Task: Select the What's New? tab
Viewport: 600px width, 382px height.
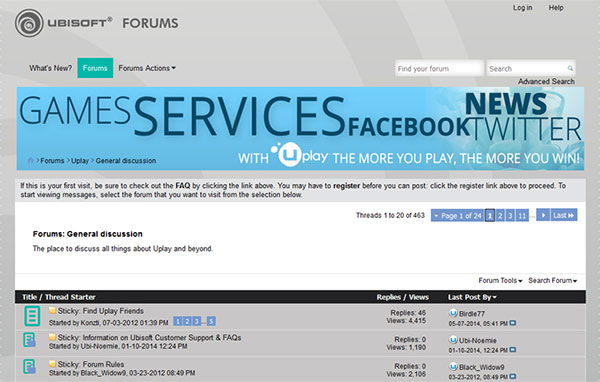Action: 51,68
